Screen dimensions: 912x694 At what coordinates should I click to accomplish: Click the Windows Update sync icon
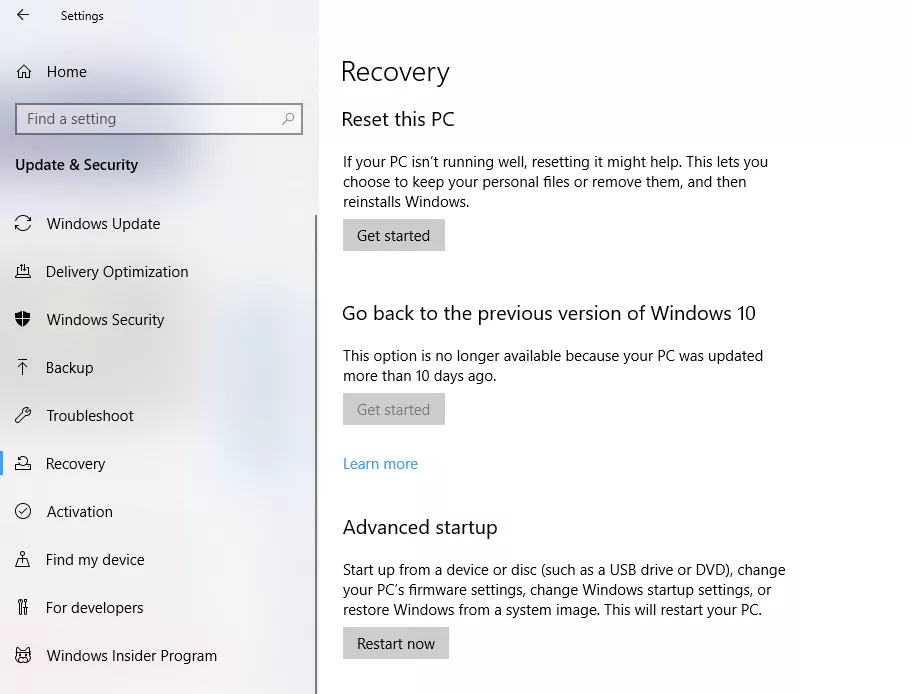pyautogui.click(x=23, y=224)
